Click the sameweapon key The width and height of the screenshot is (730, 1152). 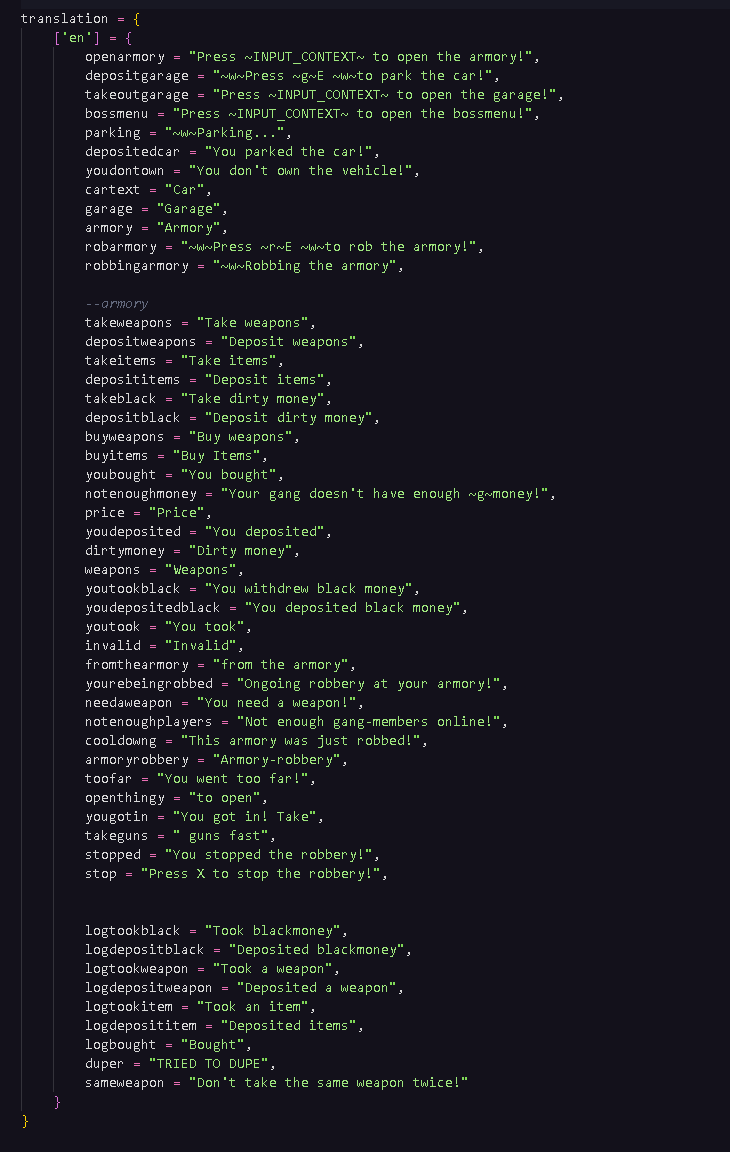(124, 1083)
